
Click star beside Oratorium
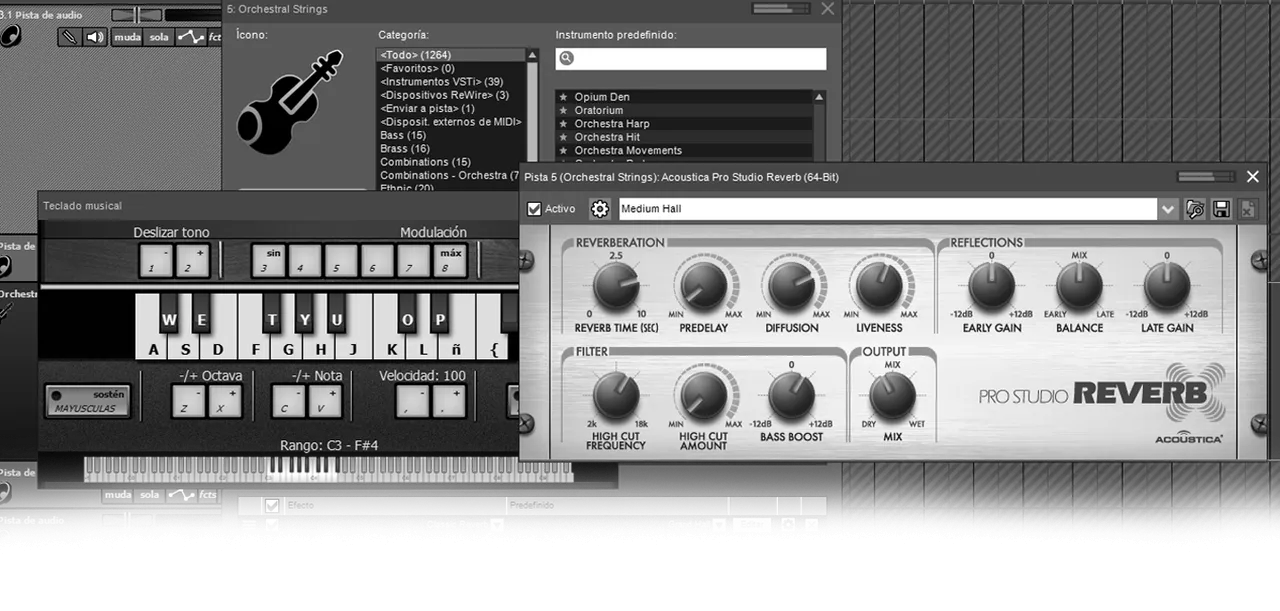pyautogui.click(x=564, y=110)
